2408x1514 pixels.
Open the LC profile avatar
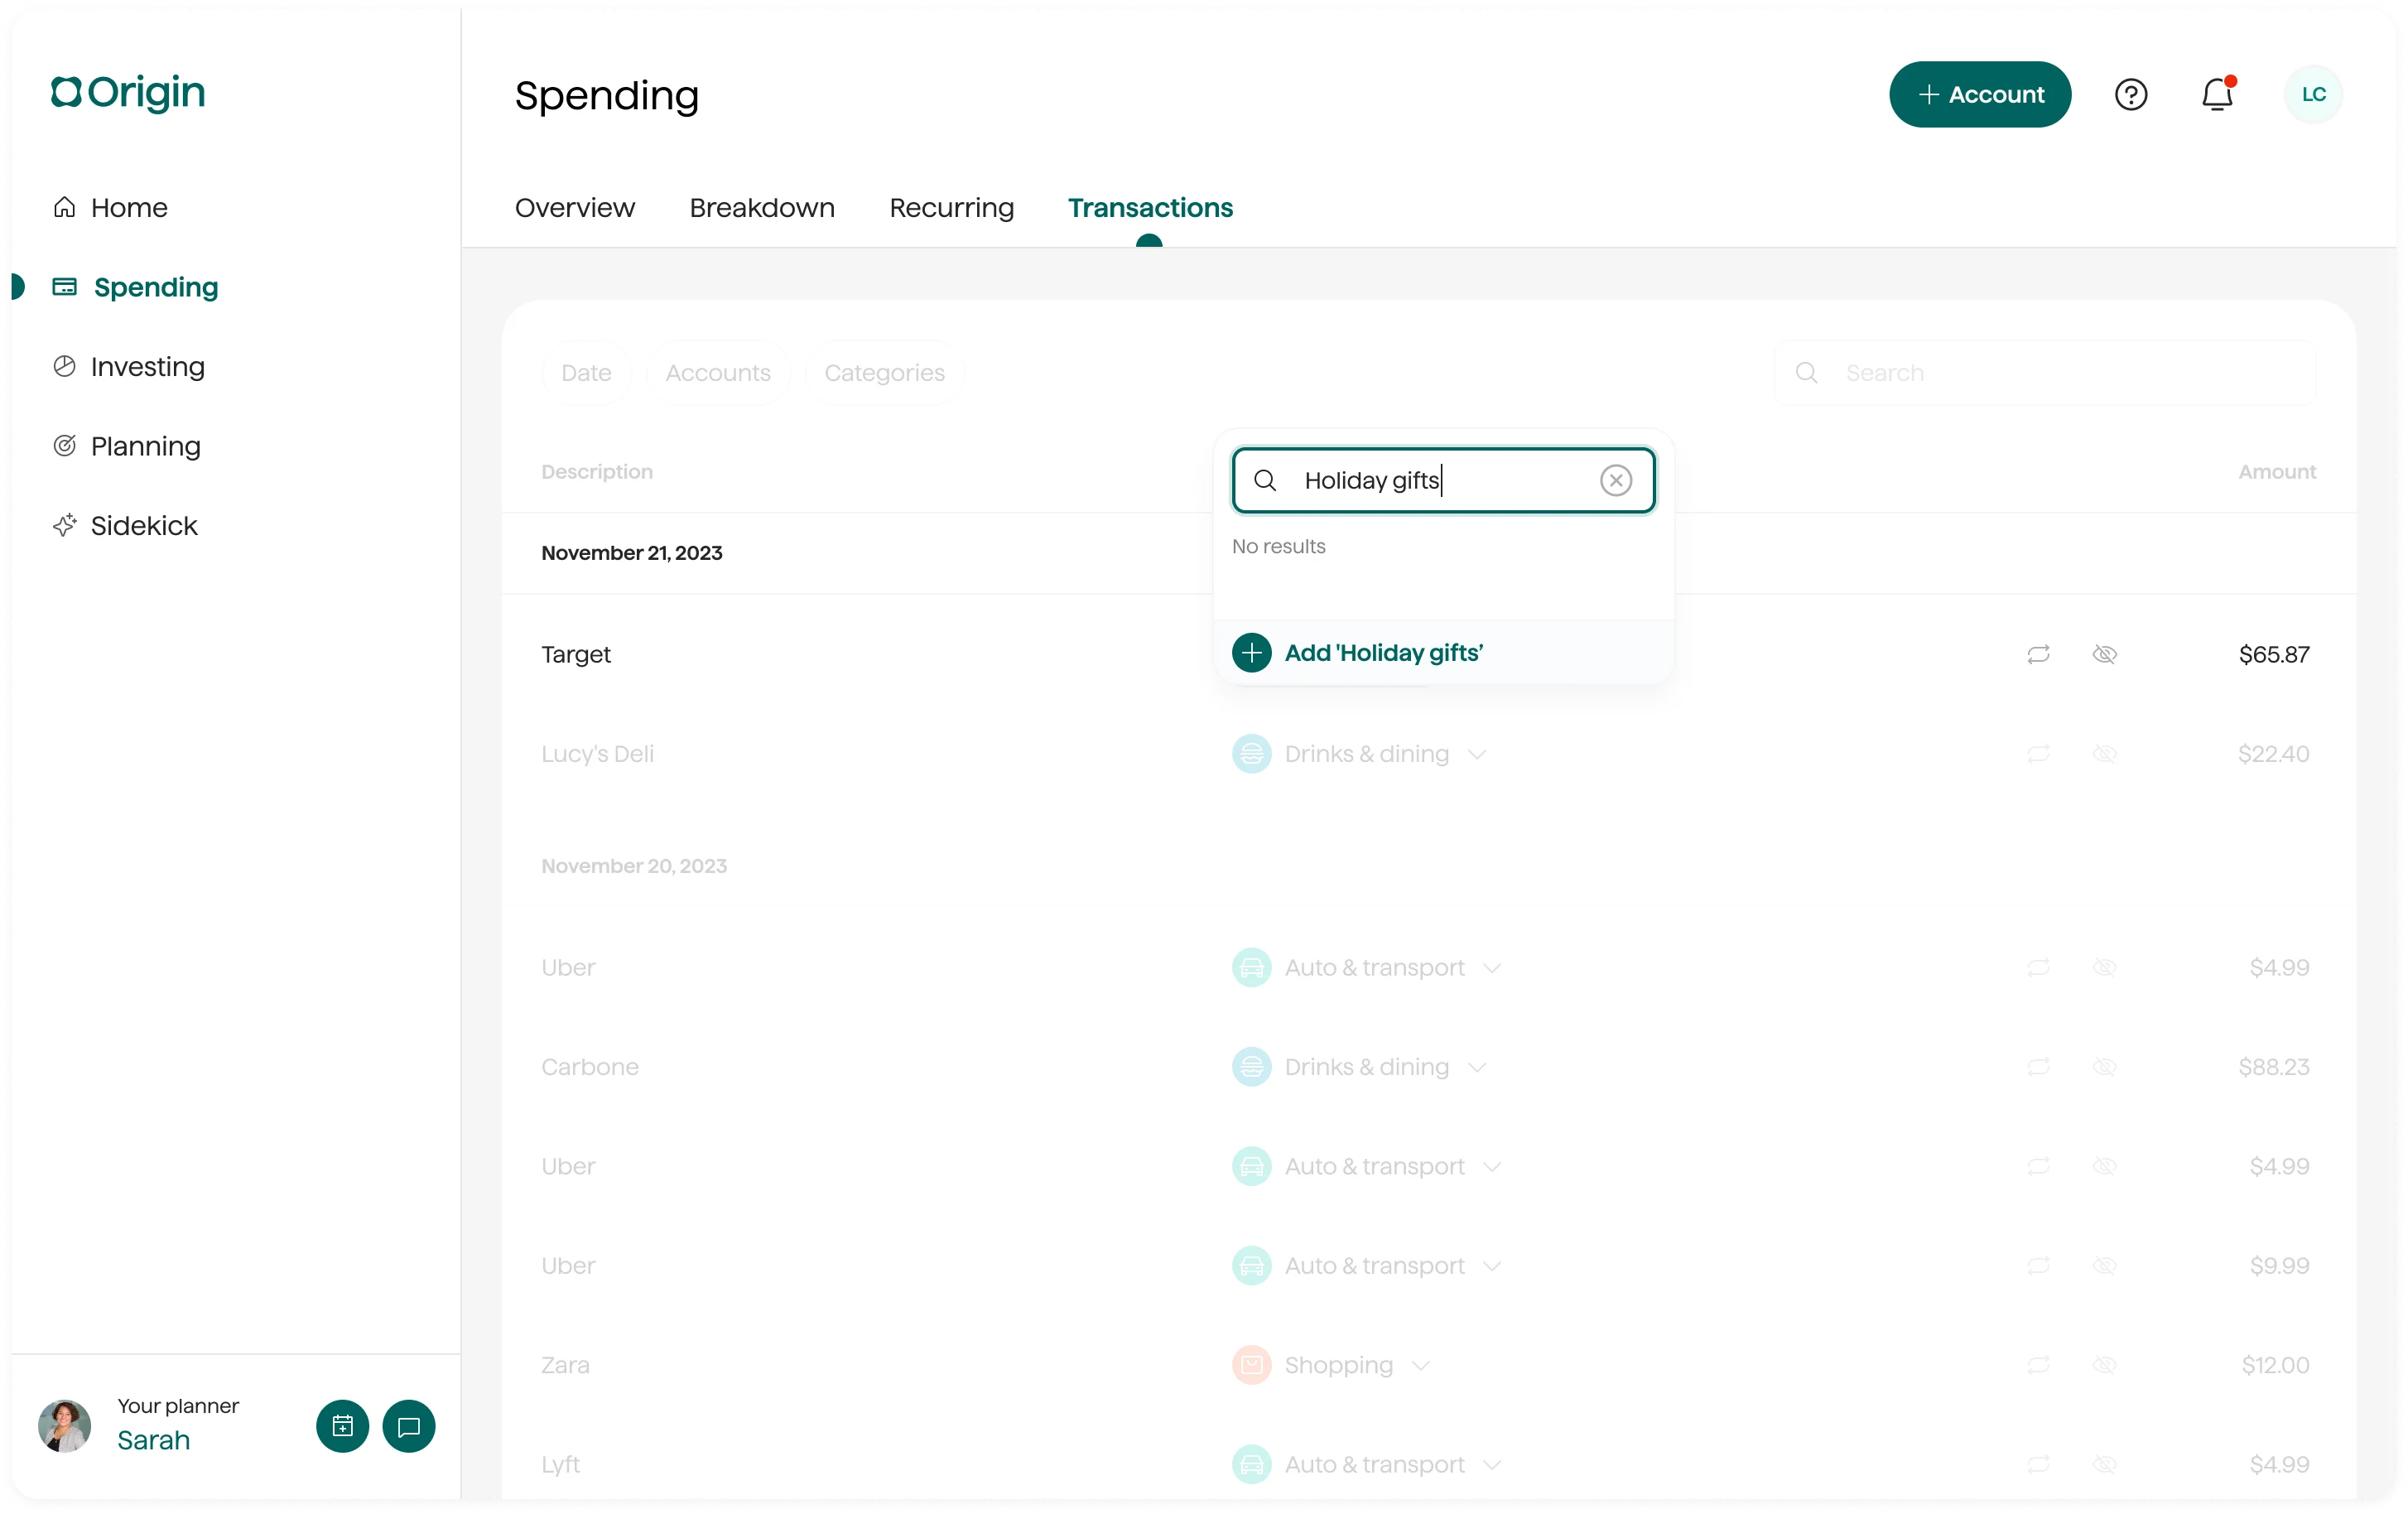point(2313,94)
